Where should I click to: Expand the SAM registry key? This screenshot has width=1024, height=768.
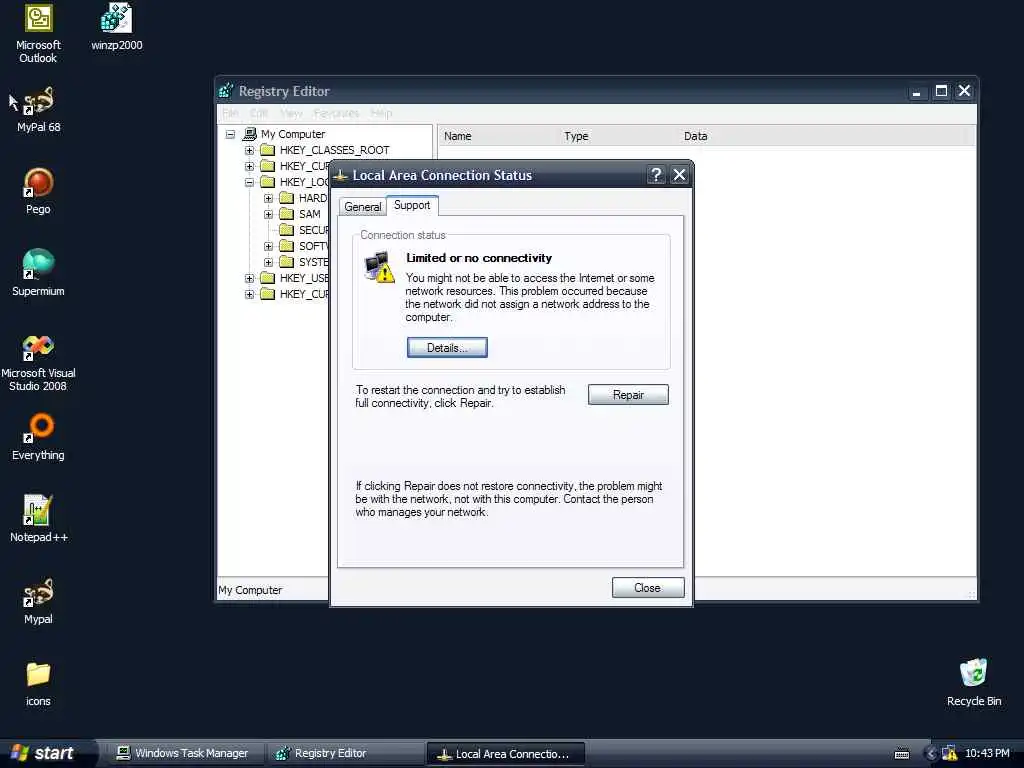(268, 214)
